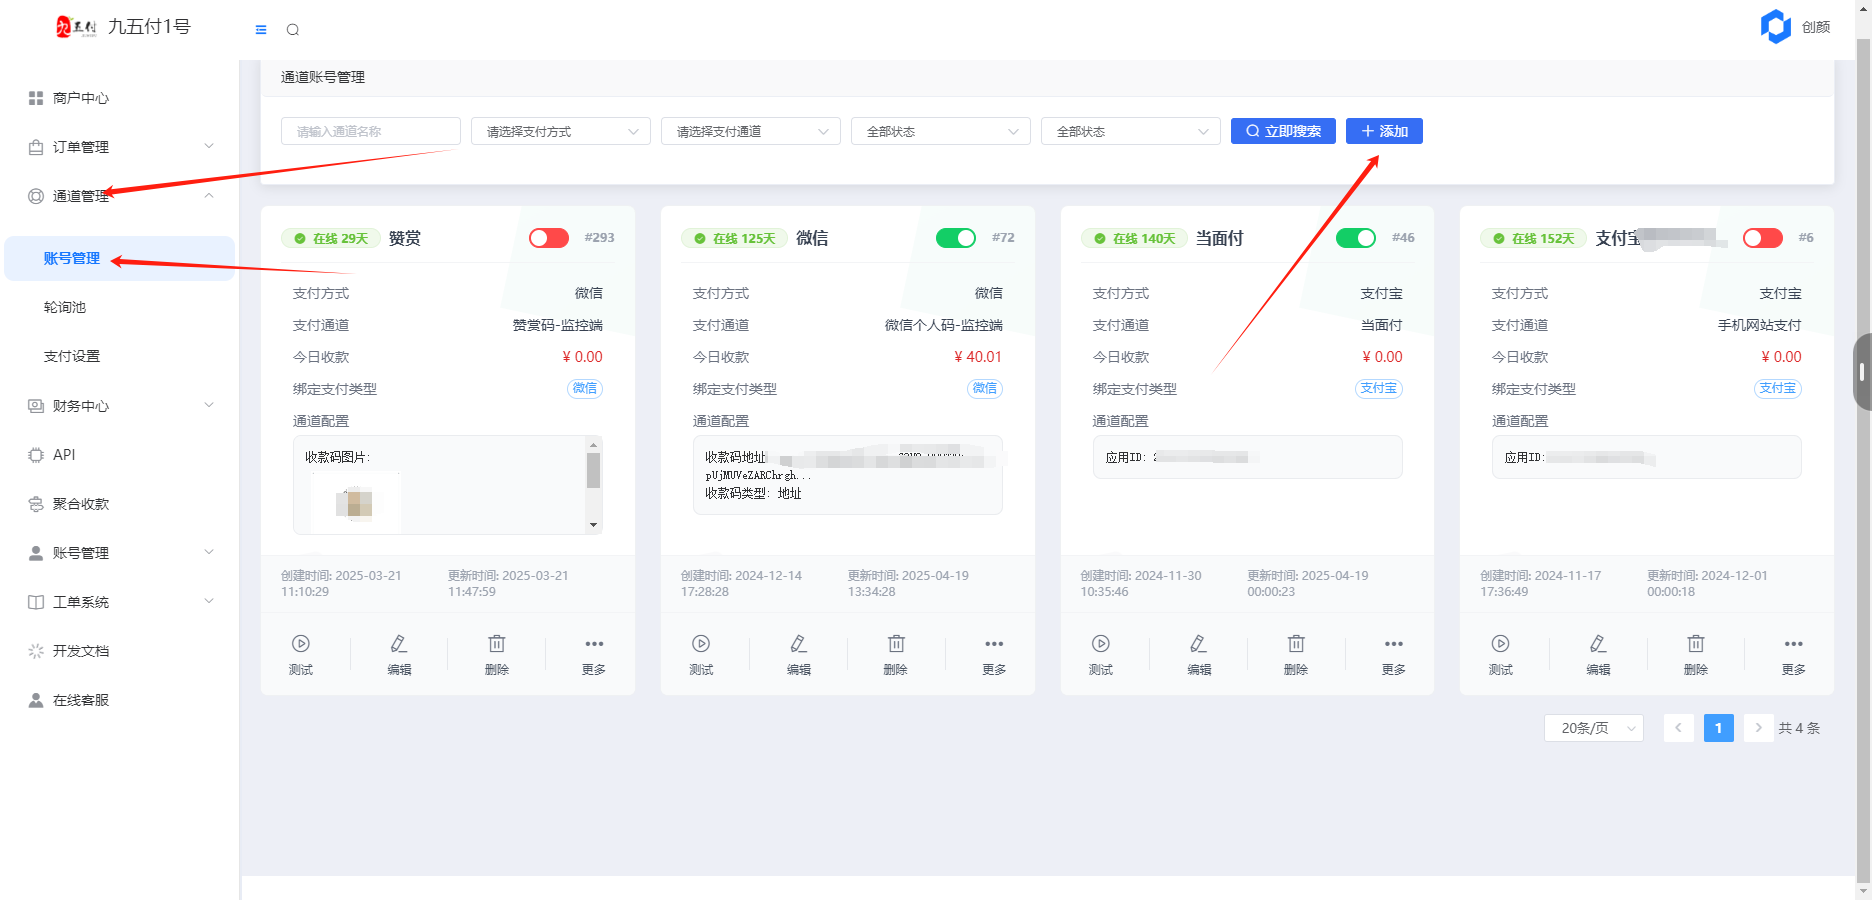The height and width of the screenshot is (900, 1872).
Task: Click the 在线 140天 status badge
Action: tap(1134, 238)
